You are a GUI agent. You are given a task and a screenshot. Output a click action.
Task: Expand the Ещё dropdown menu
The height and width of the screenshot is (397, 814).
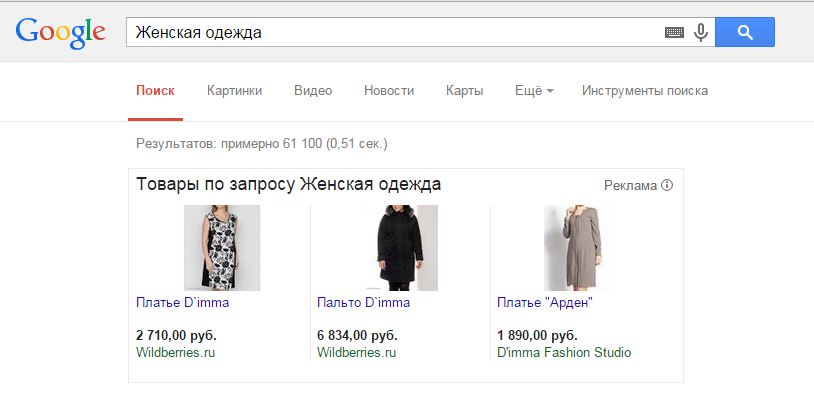(x=534, y=91)
